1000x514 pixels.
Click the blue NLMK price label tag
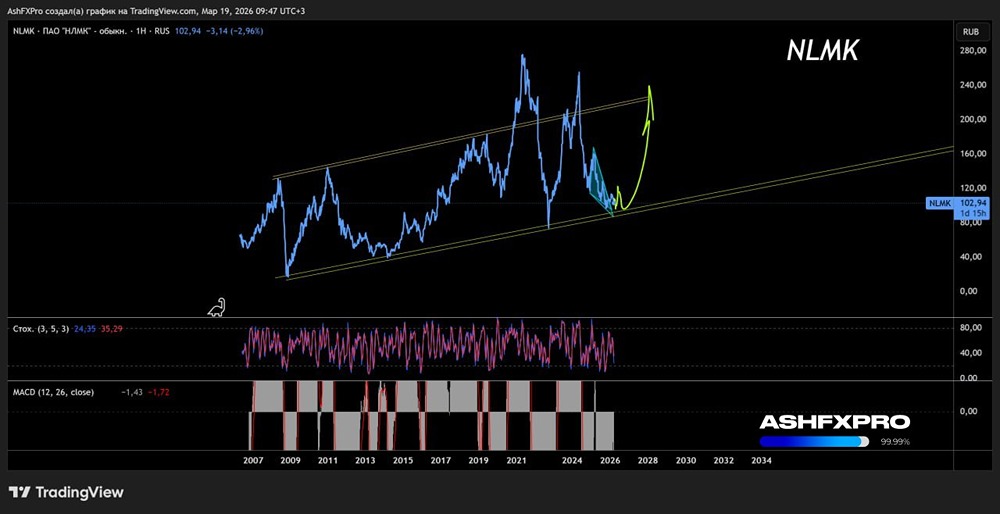tap(939, 203)
